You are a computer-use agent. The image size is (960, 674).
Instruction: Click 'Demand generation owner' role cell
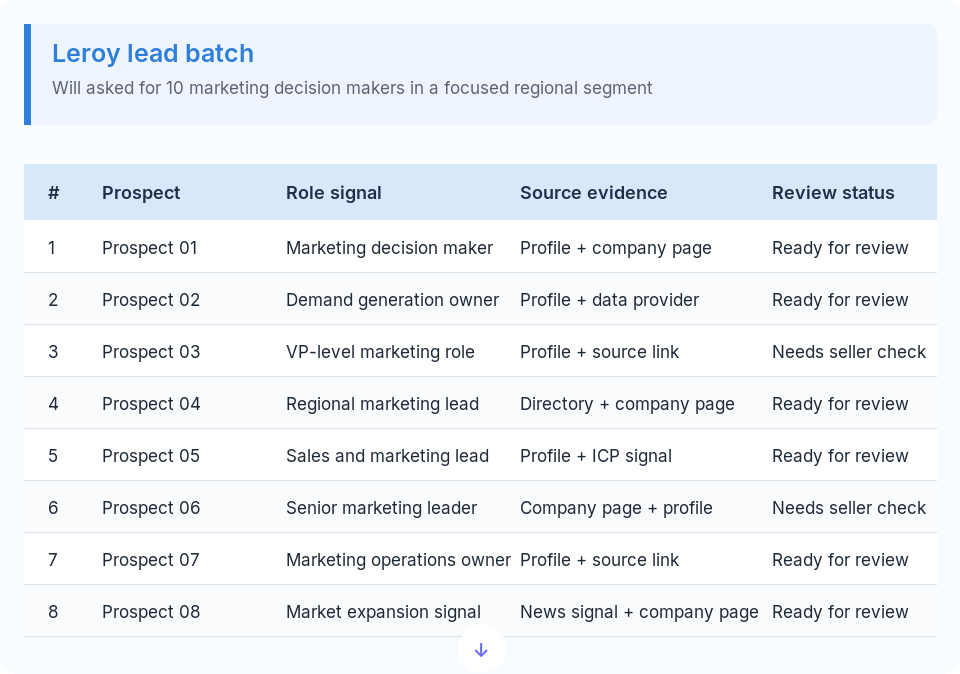click(x=392, y=300)
